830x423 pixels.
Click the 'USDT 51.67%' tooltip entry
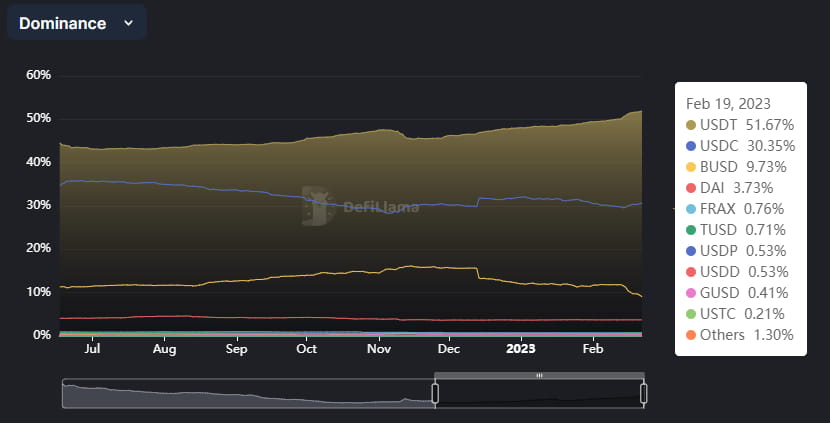[x=740, y=125]
